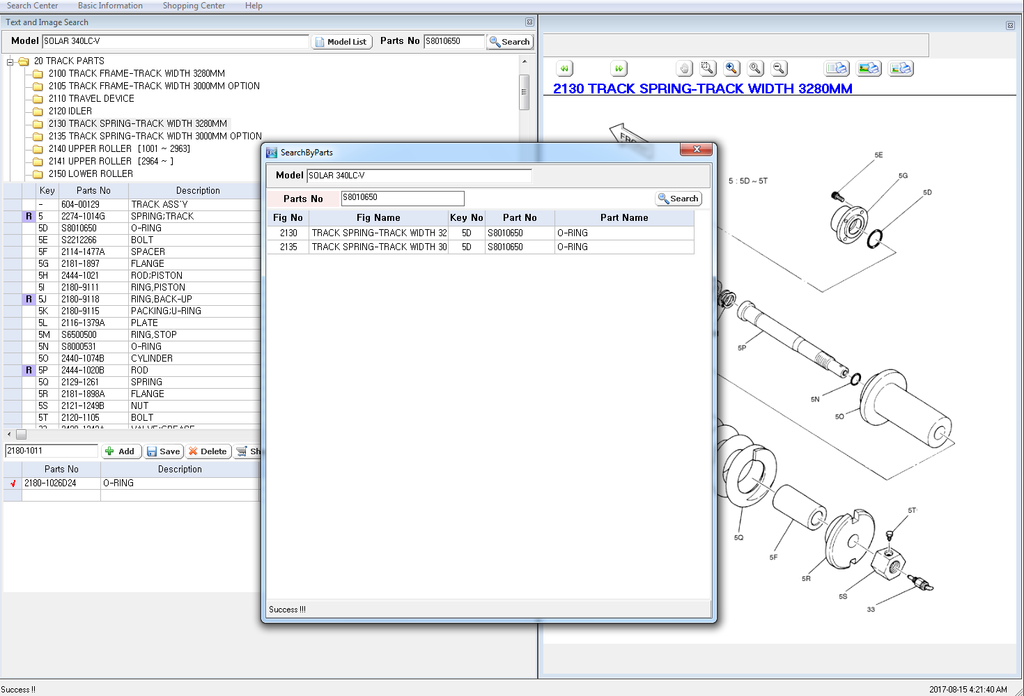Click folder icon of 2100 TRACK FRAME

click(x=38, y=74)
